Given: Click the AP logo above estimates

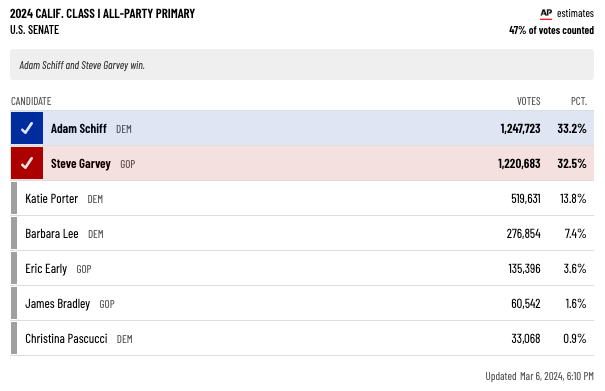Looking at the screenshot, I should [546, 14].
